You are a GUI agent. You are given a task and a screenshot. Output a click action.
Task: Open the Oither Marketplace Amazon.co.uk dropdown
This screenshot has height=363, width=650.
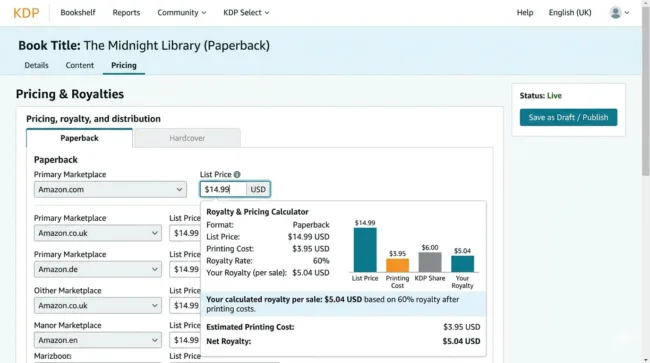click(x=98, y=305)
